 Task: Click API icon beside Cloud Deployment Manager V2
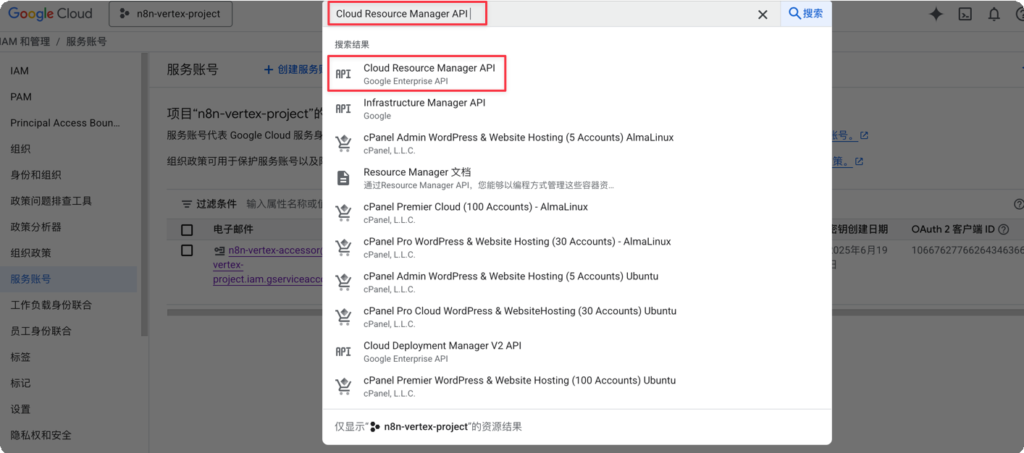(x=343, y=351)
